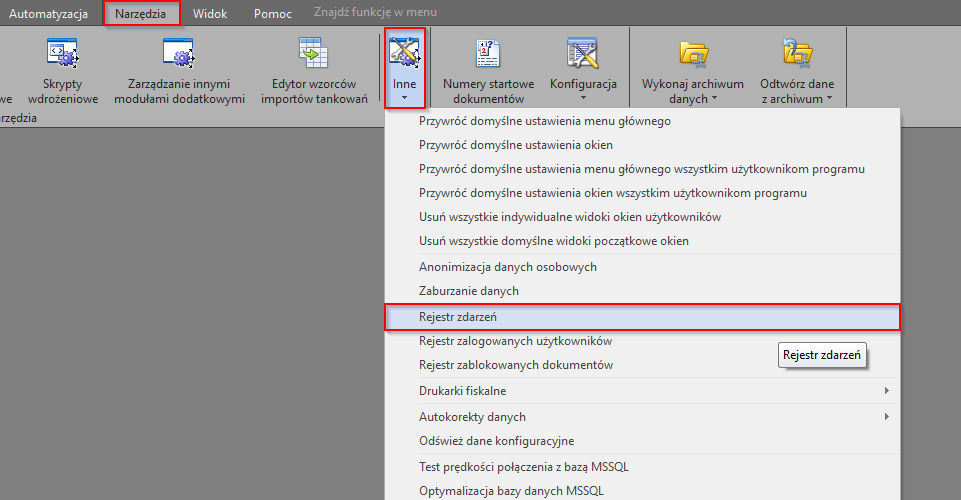Viewport: 961px width, 500px height.
Task: Select Zaburzanie danych menu entry
Action: pyautogui.click(x=468, y=291)
